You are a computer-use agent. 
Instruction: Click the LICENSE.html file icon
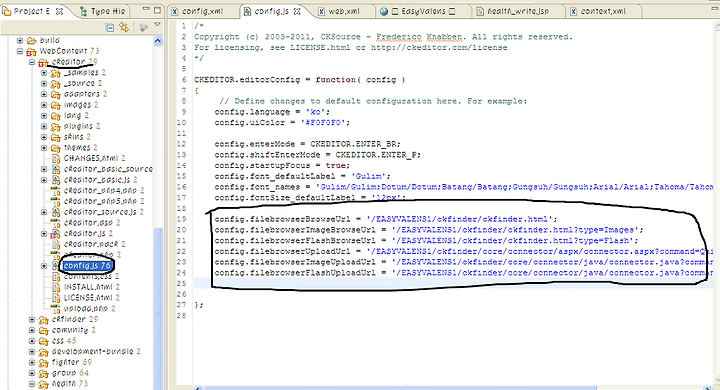[56, 298]
